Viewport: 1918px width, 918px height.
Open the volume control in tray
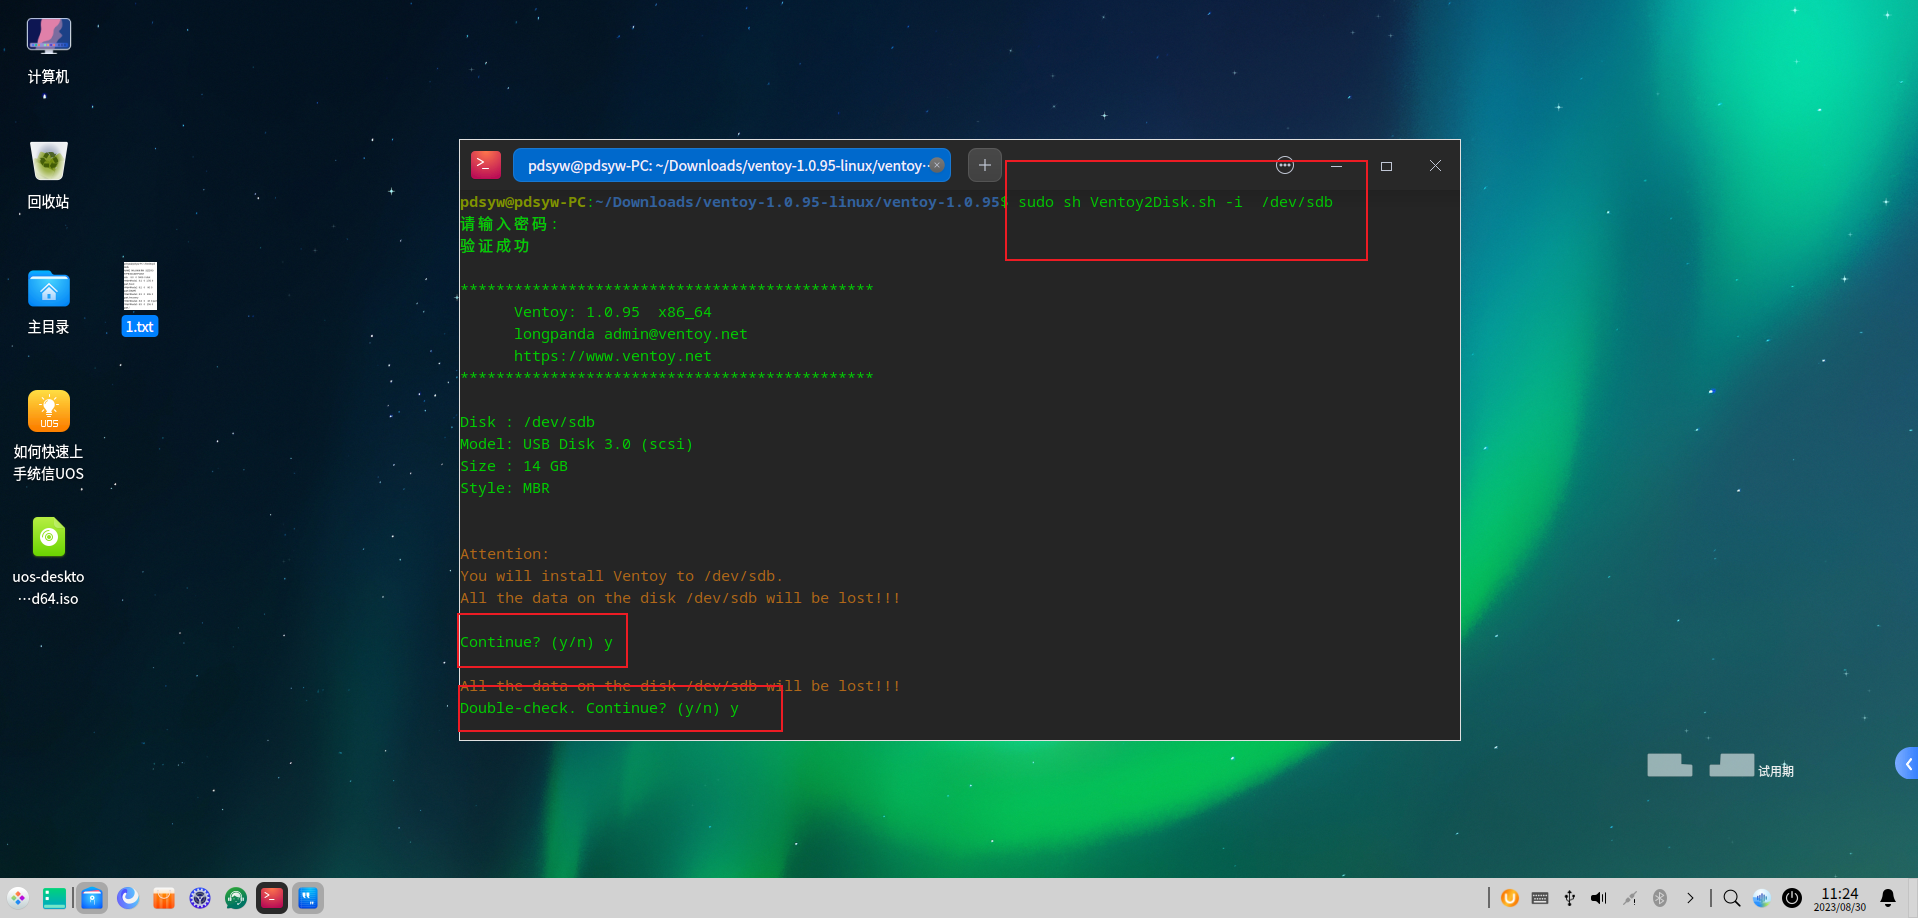click(1599, 898)
